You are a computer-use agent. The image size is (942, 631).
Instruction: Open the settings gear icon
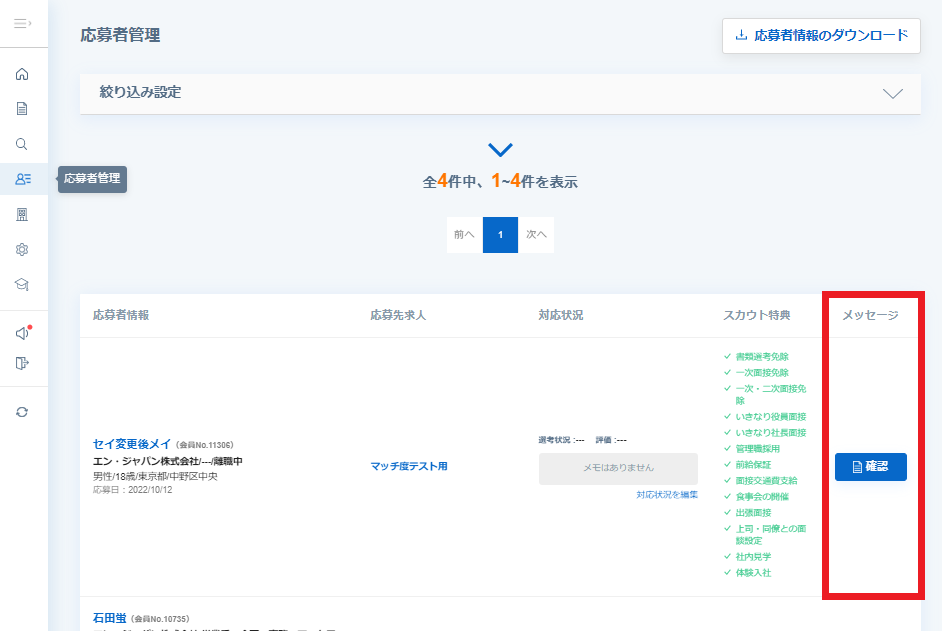coord(22,249)
